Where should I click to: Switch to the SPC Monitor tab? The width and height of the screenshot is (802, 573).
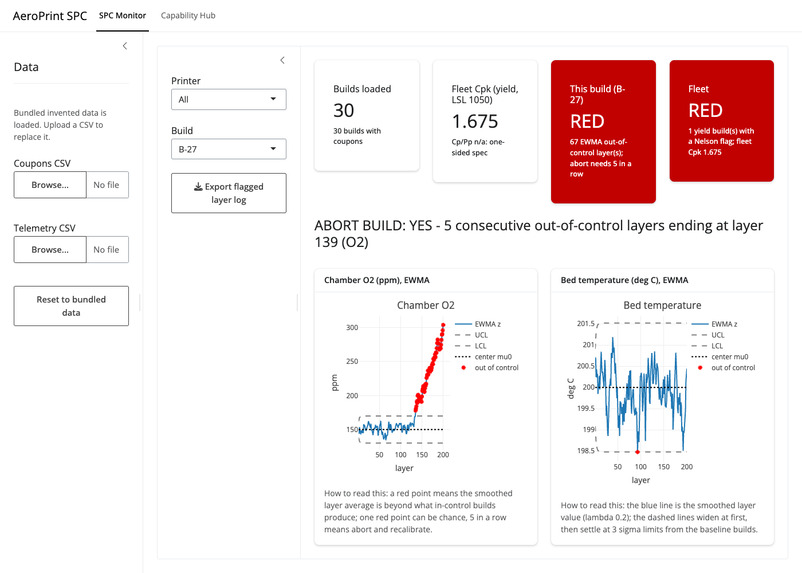(122, 15)
